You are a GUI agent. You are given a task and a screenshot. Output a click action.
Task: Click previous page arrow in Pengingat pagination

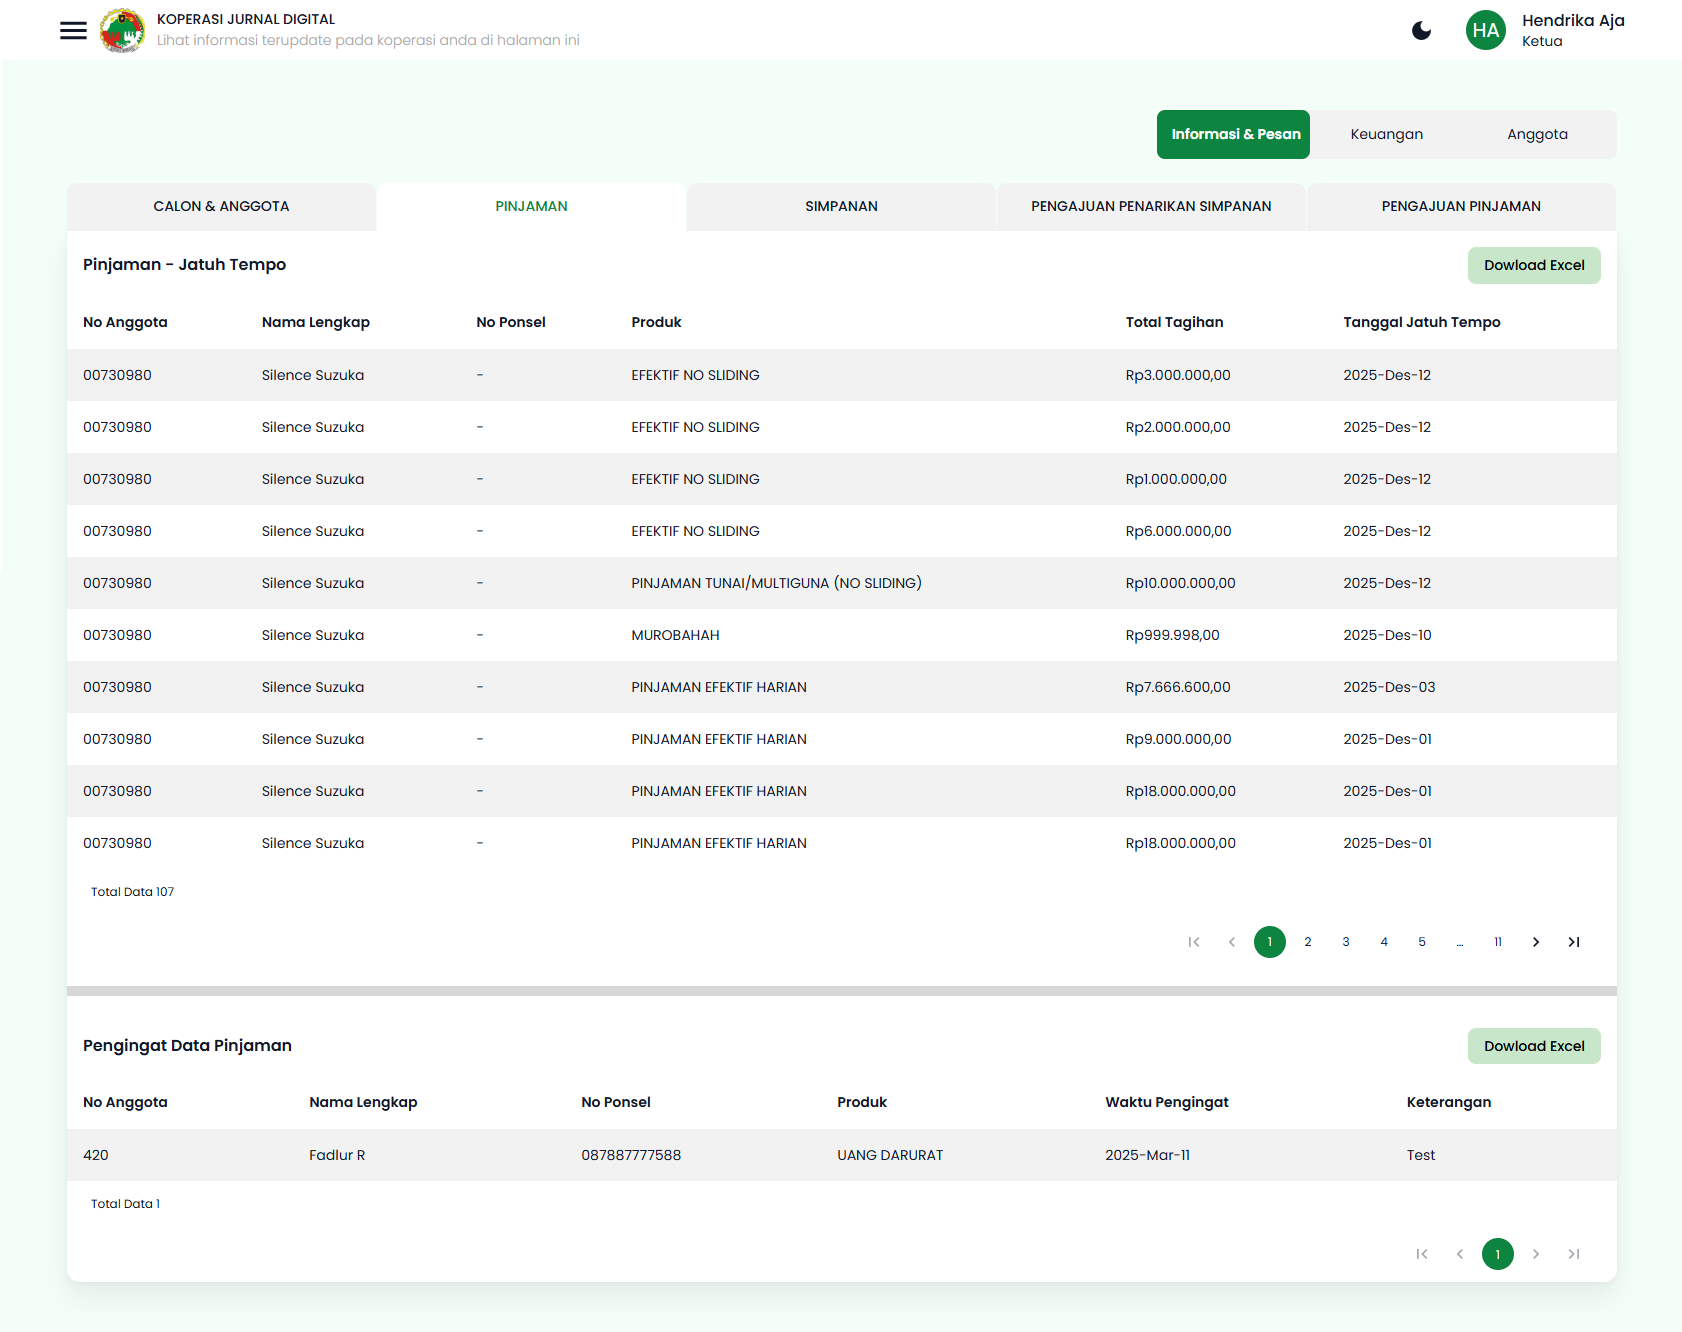(1459, 1254)
